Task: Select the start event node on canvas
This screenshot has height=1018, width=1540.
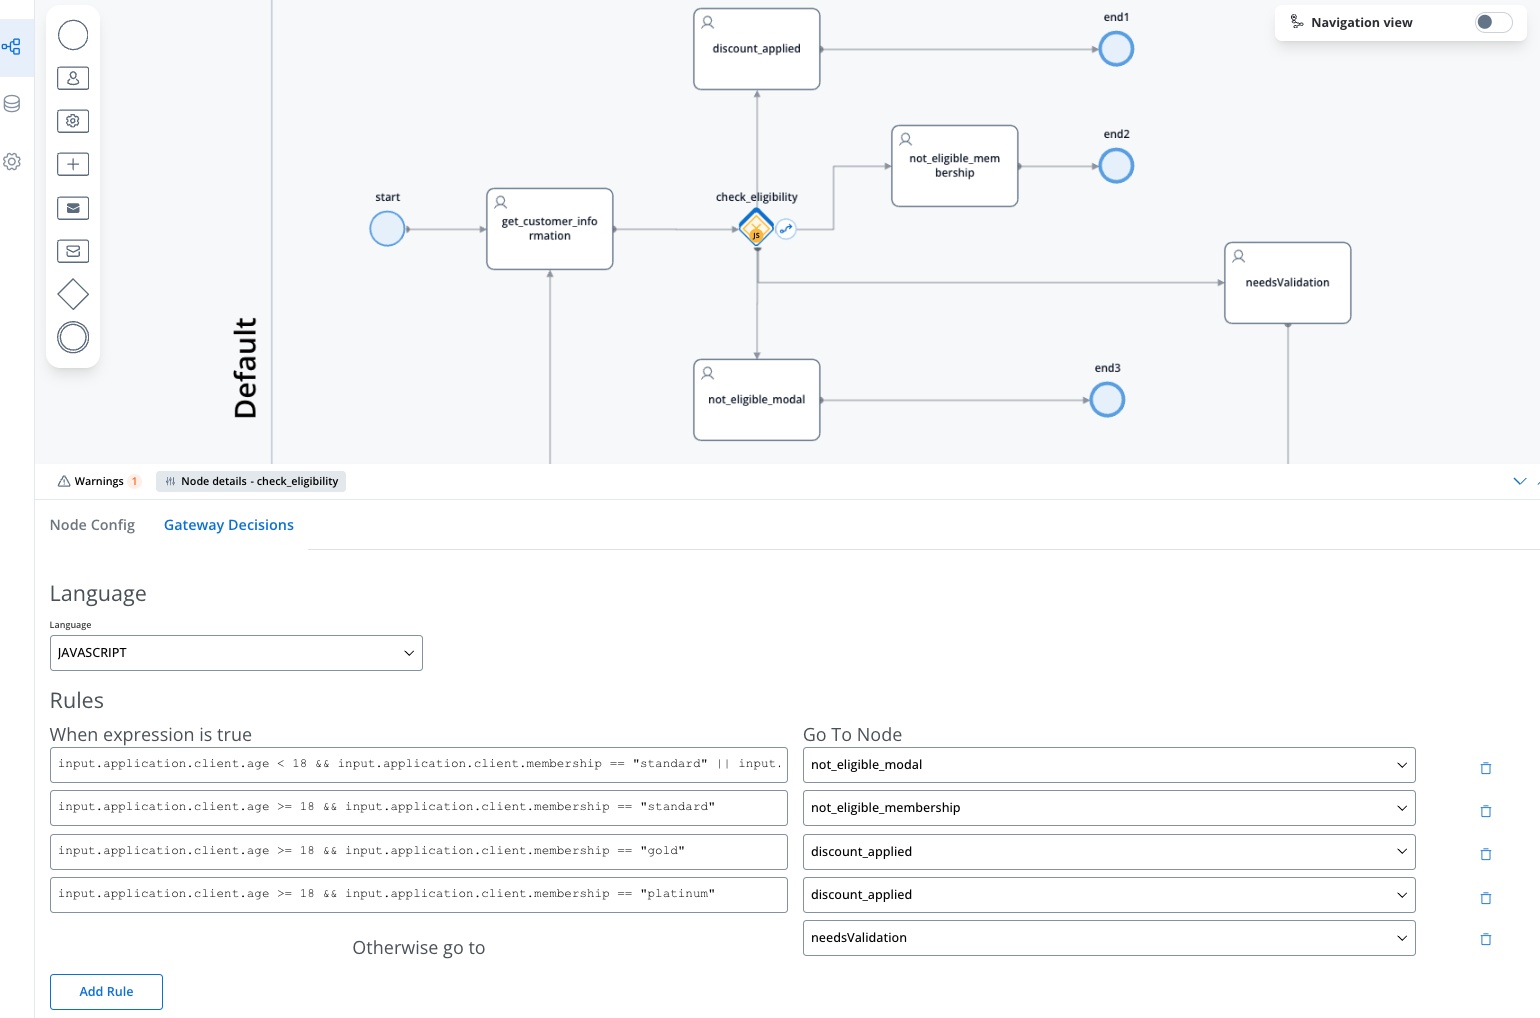Action: [387, 229]
